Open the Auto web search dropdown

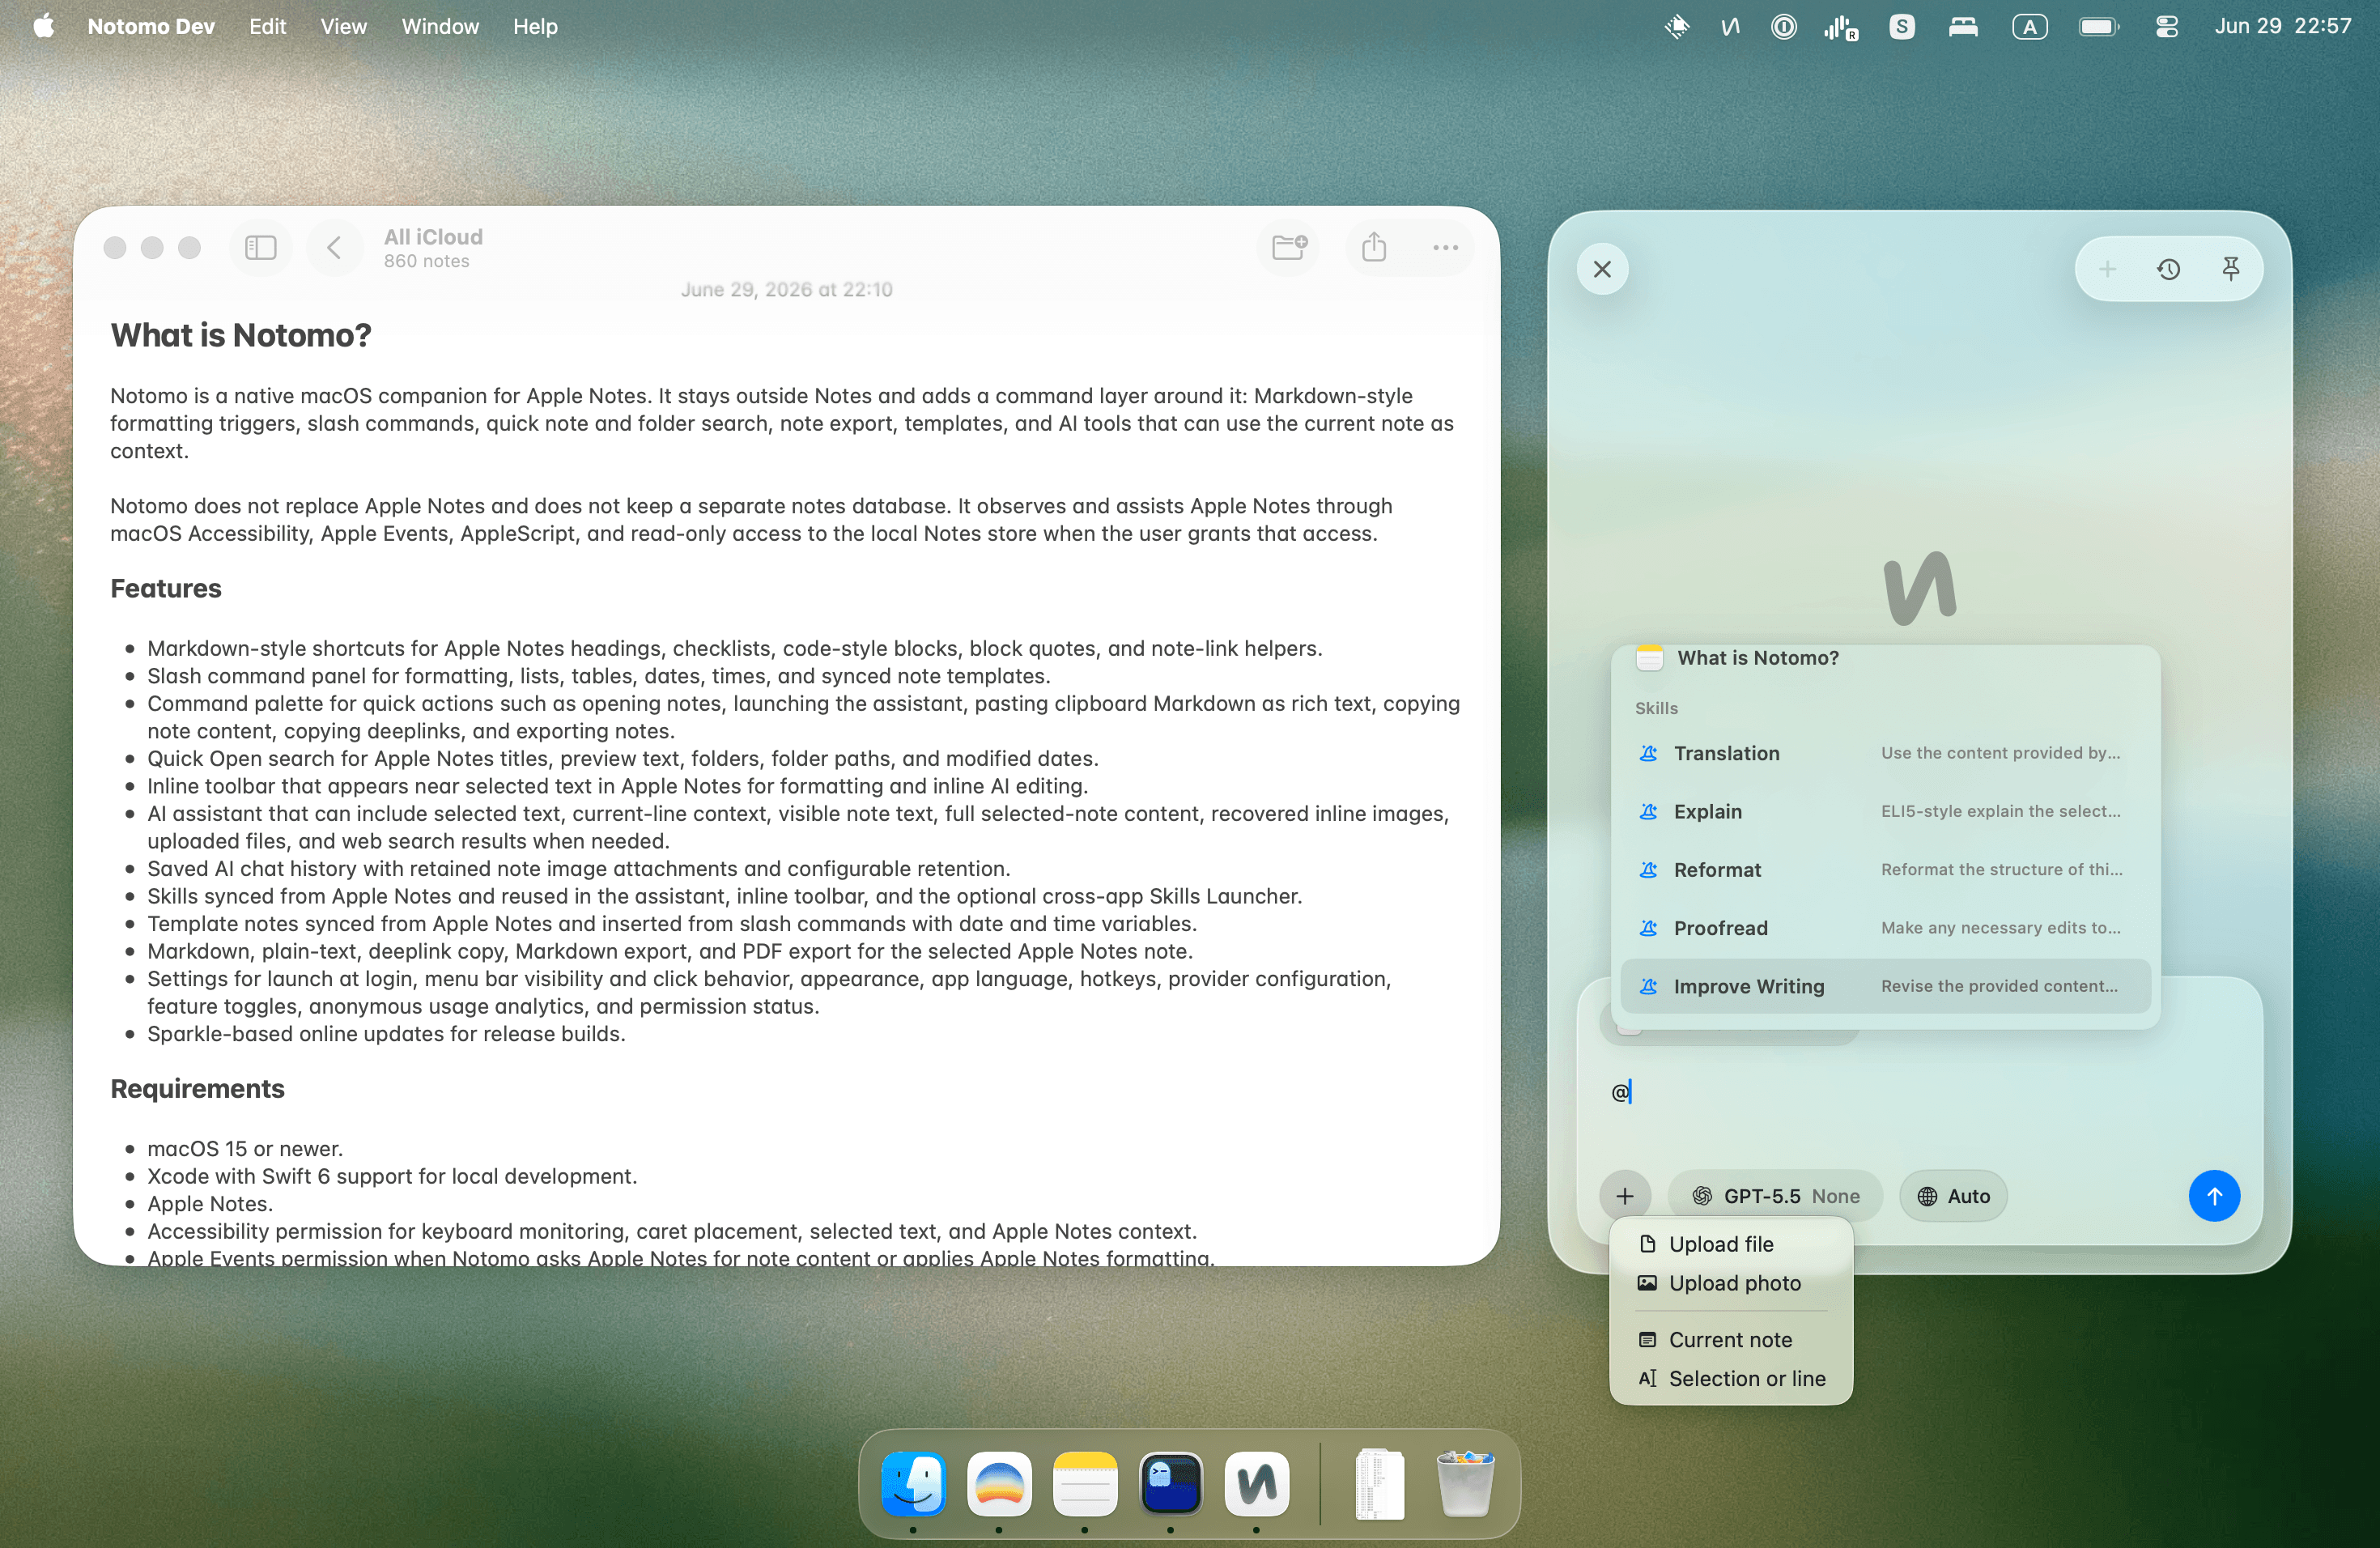[x=1953, y=1196]
